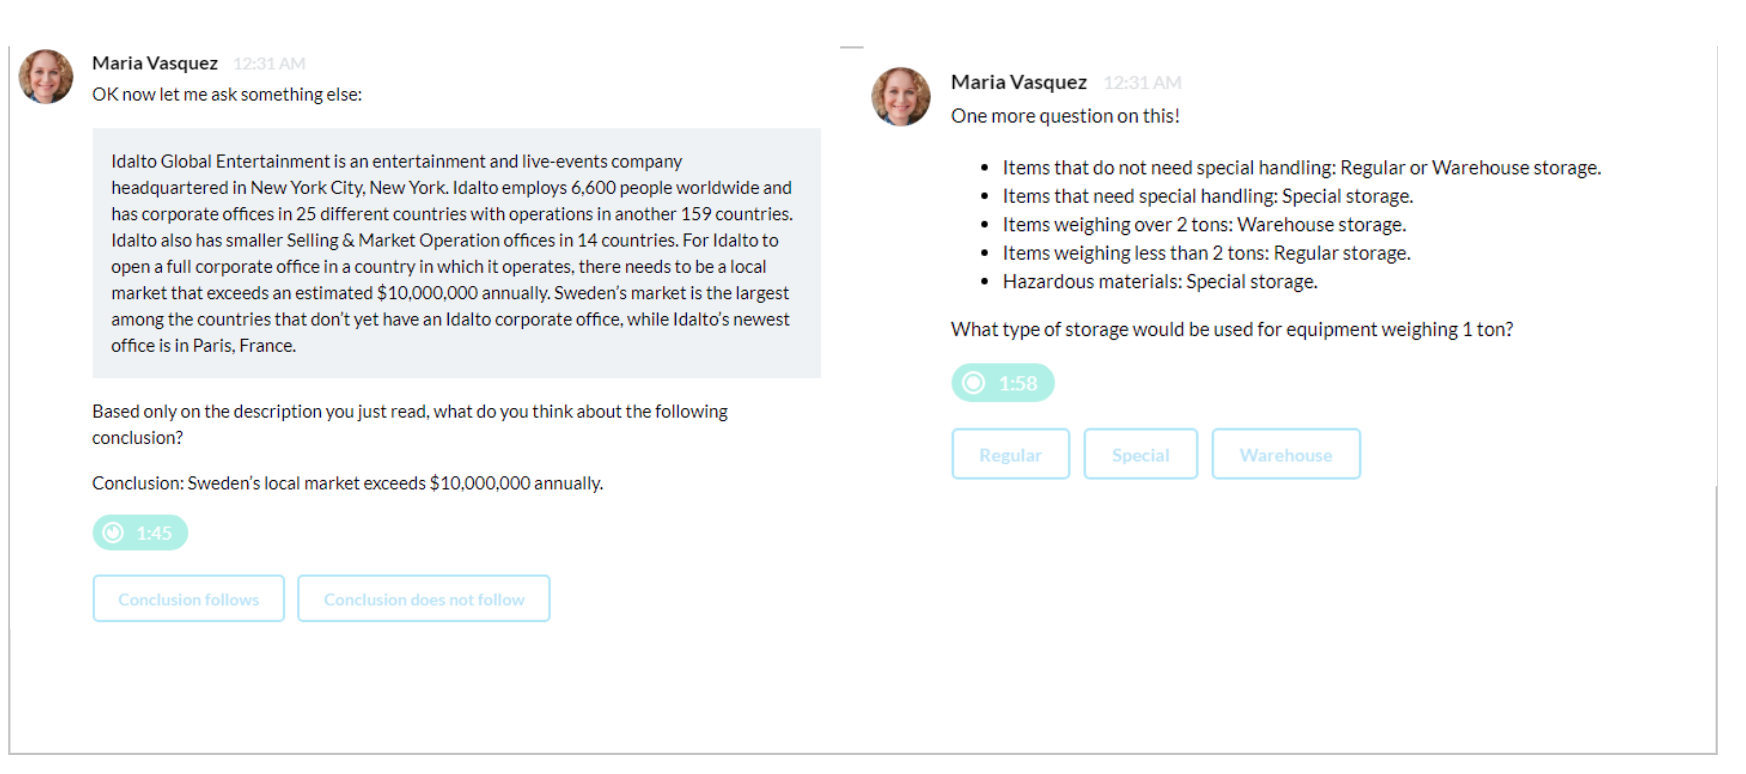Click the 12:31 AM timestamp on the left message
Viewport: 1746px width, 774px height.
[x=269, y=64]
